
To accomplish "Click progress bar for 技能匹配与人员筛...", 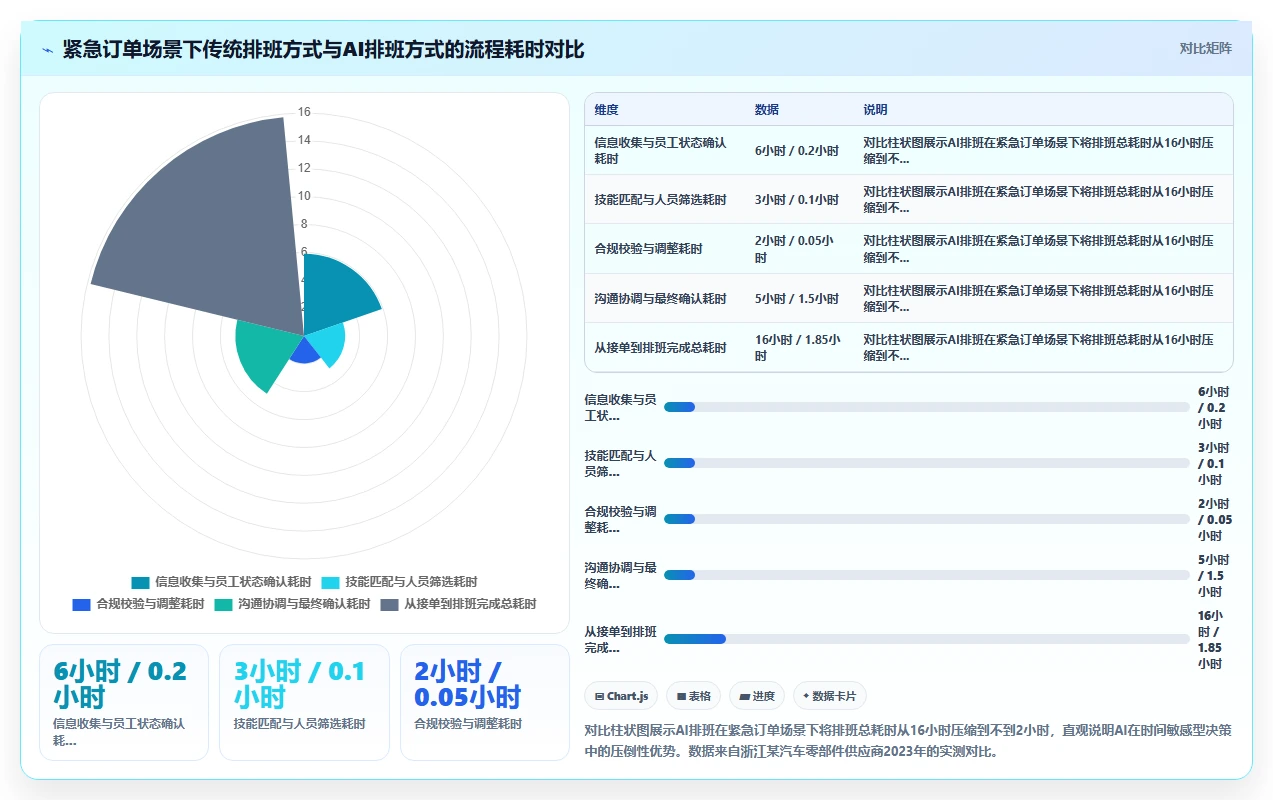I will click(927, 463).
